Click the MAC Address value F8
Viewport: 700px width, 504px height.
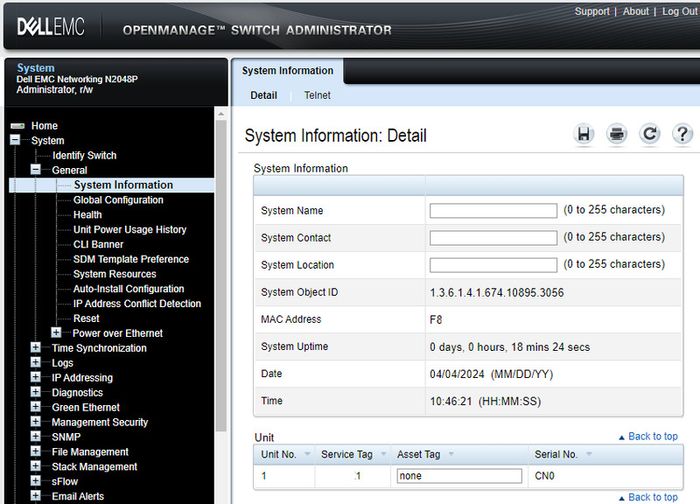(436, 320)
